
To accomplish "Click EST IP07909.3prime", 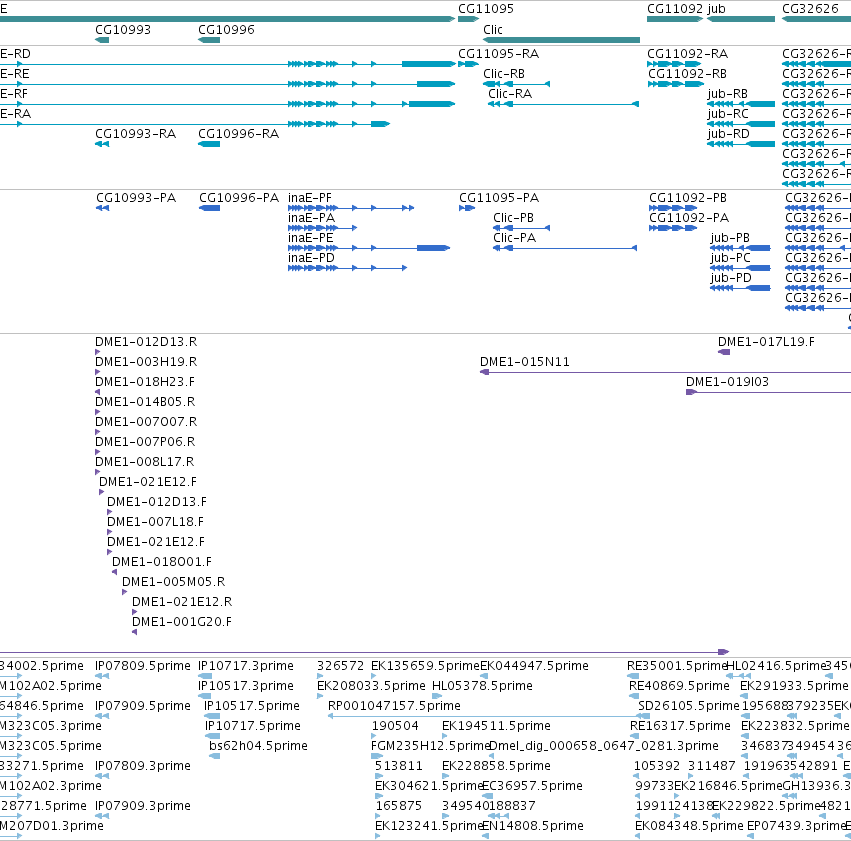I will (x=102, y=816).
